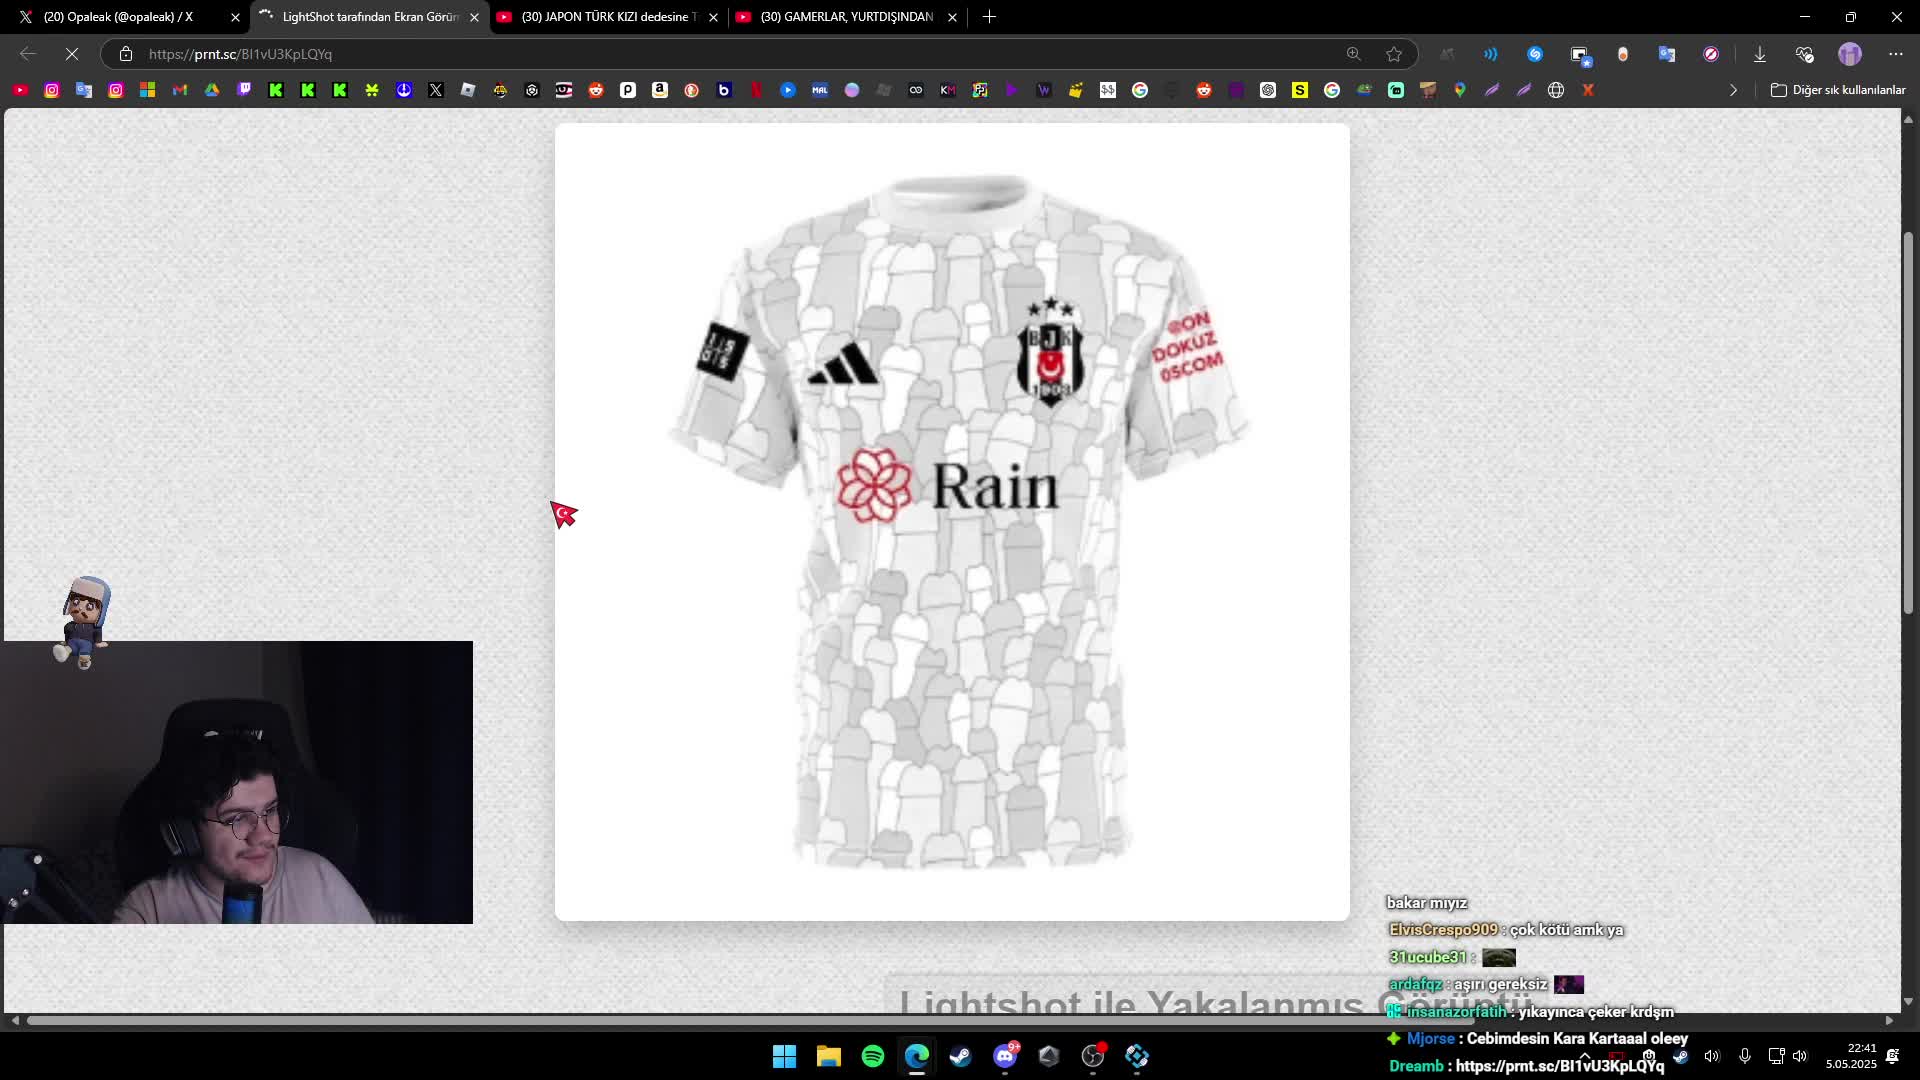Open the microphone tray icon
This screenshot has width=1920, height=1080.
1744,1056
